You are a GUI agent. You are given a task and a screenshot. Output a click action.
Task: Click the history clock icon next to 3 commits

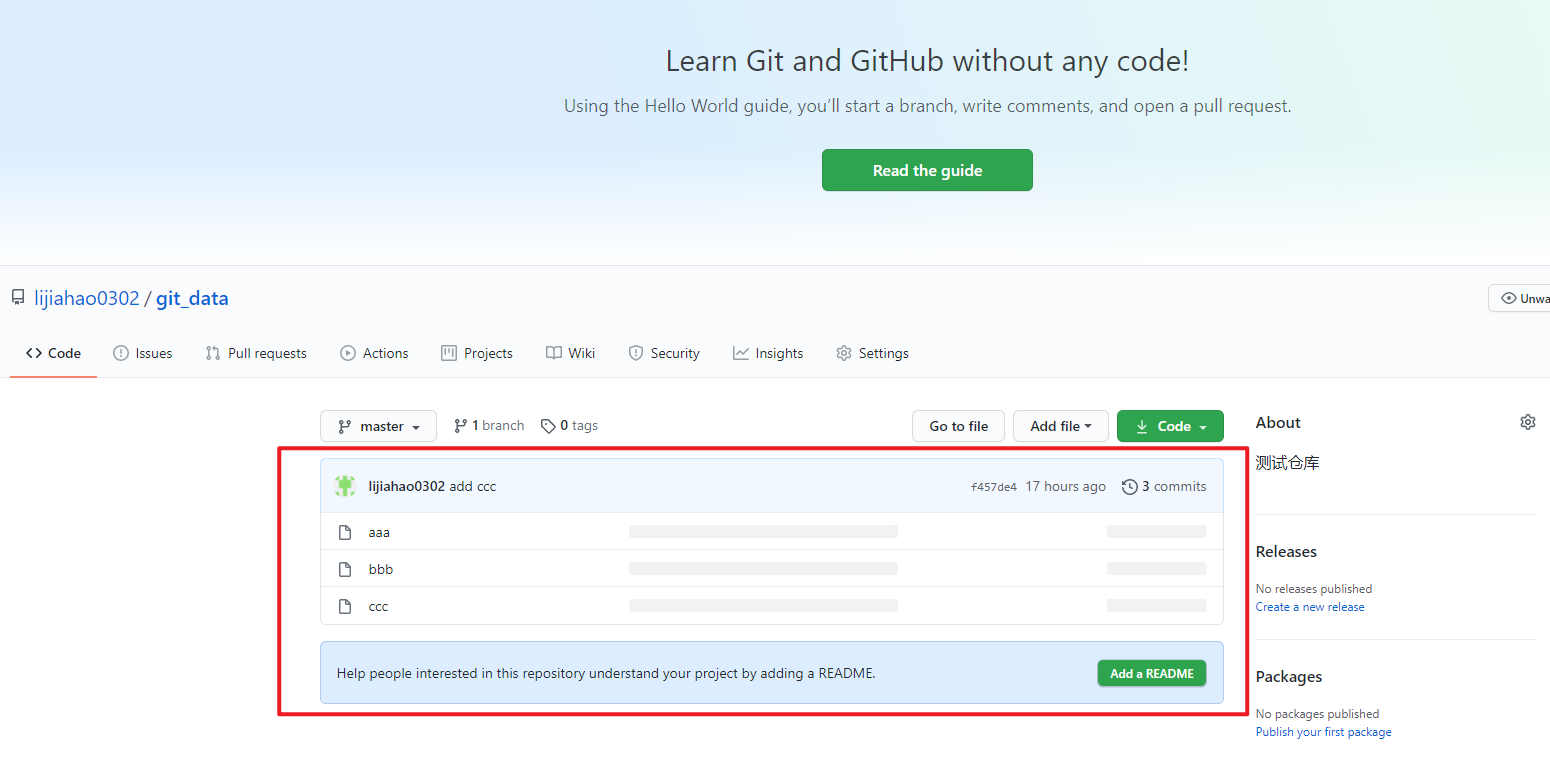1129,487
